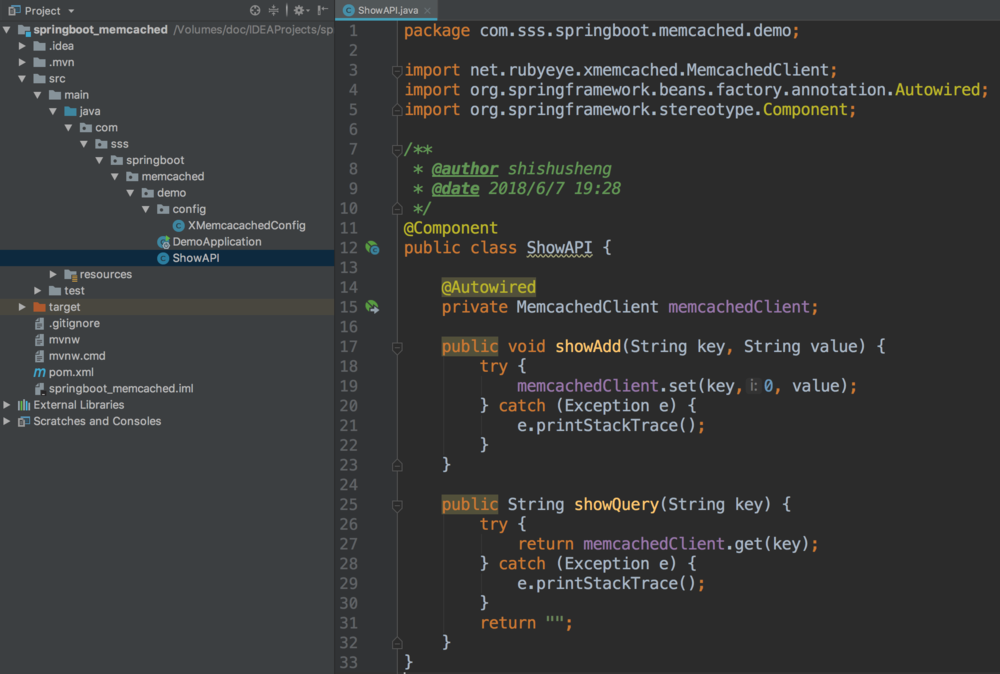Expand the target folder
This screenshot has height=674, width=1000.
coord(23,308)
